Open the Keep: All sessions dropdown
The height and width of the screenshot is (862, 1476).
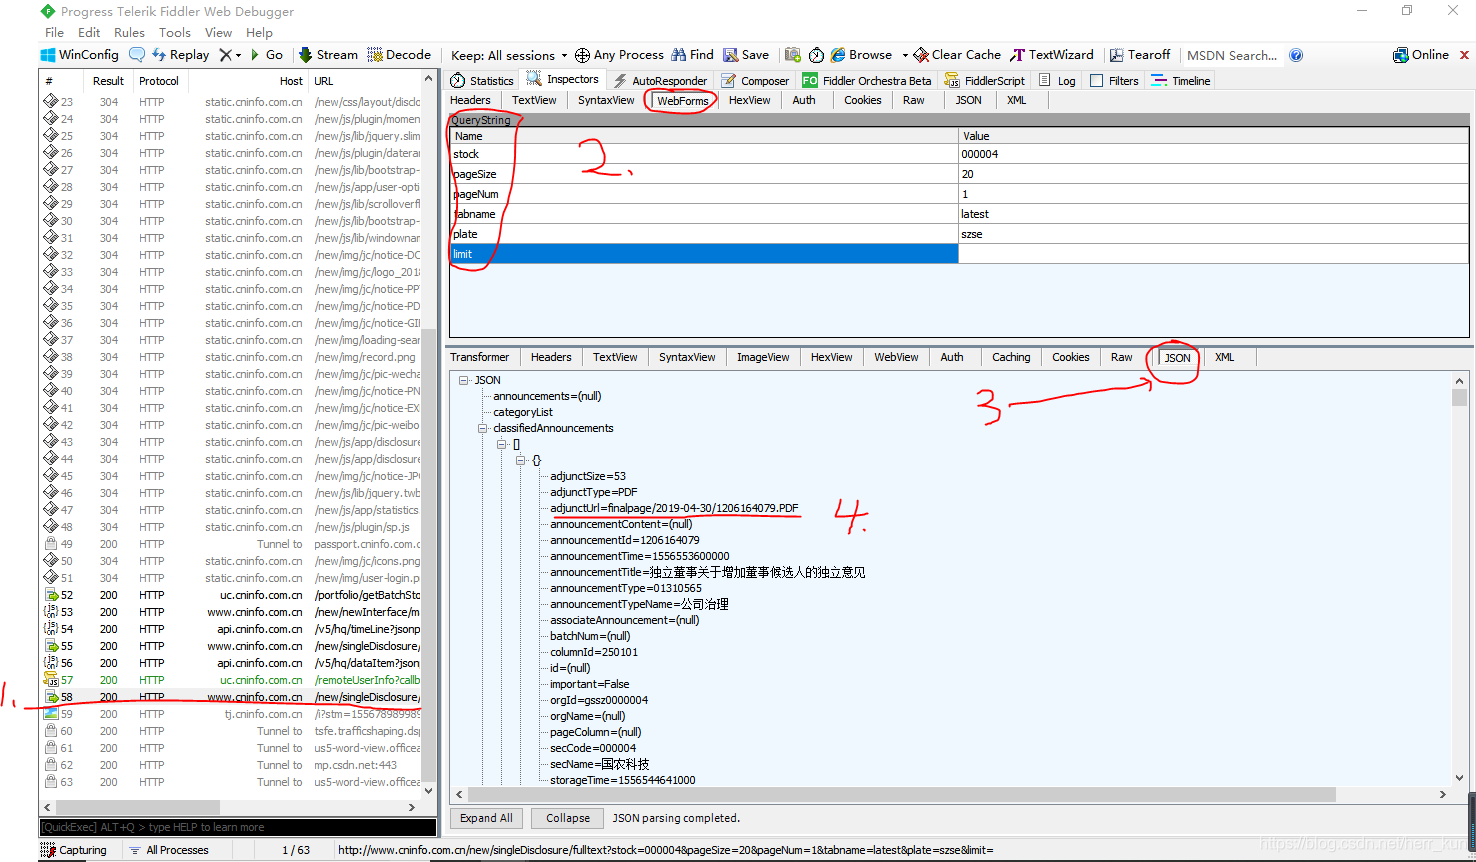coord(508,55)
